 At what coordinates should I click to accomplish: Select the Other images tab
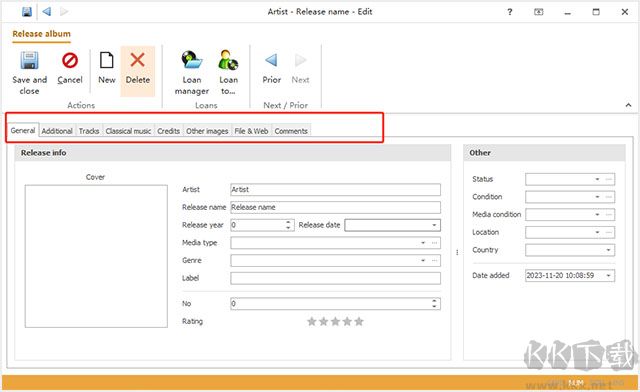pyautogui.click(x=207, y=131)
